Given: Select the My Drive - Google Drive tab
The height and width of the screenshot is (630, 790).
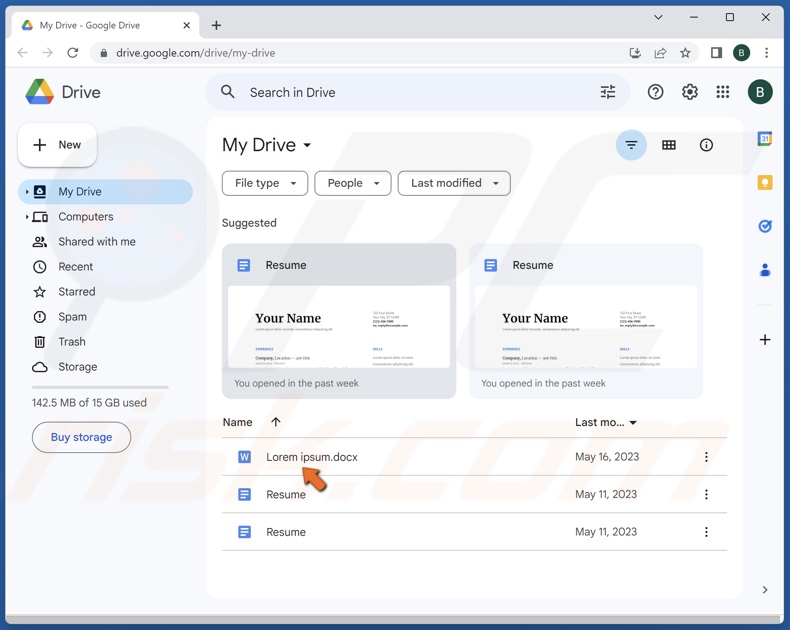Looking at the screenshot, I should click(x=105, y=25).
